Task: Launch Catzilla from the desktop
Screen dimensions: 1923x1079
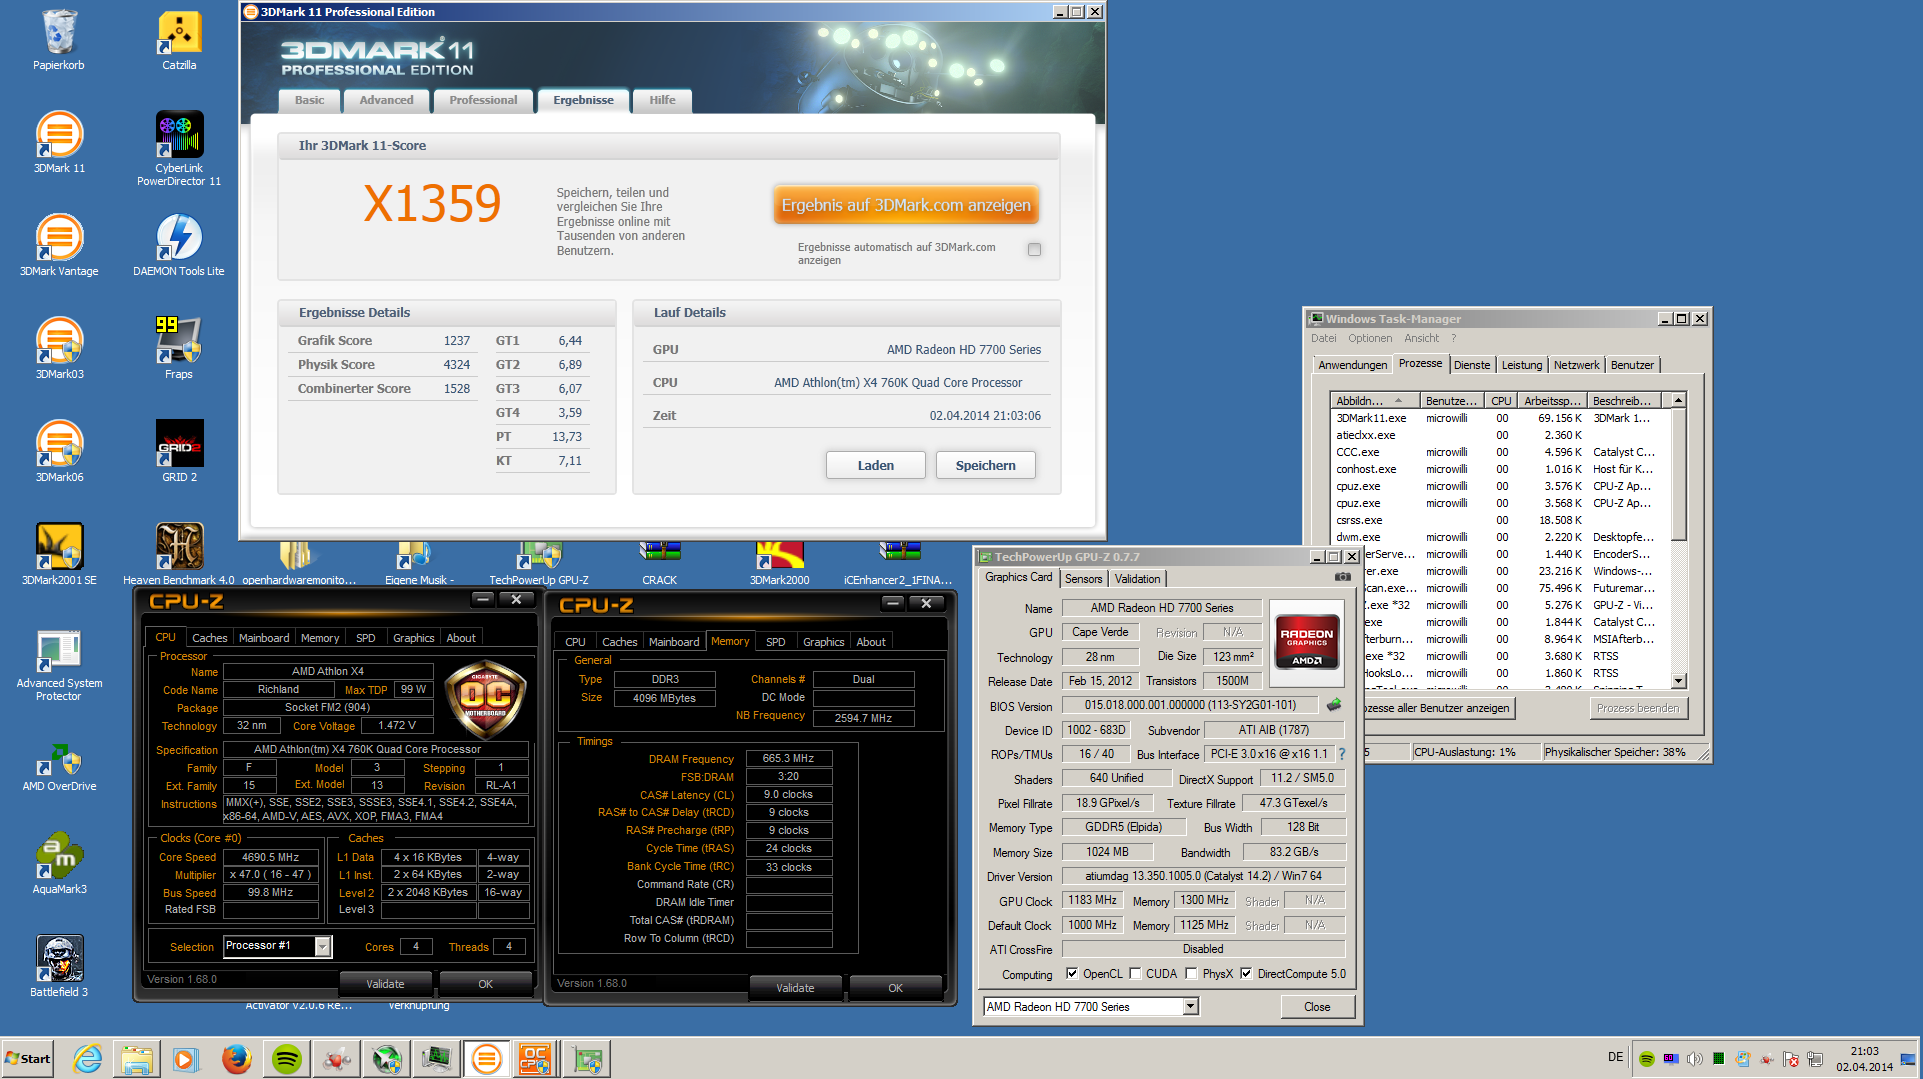Action: tap(179, 40)
